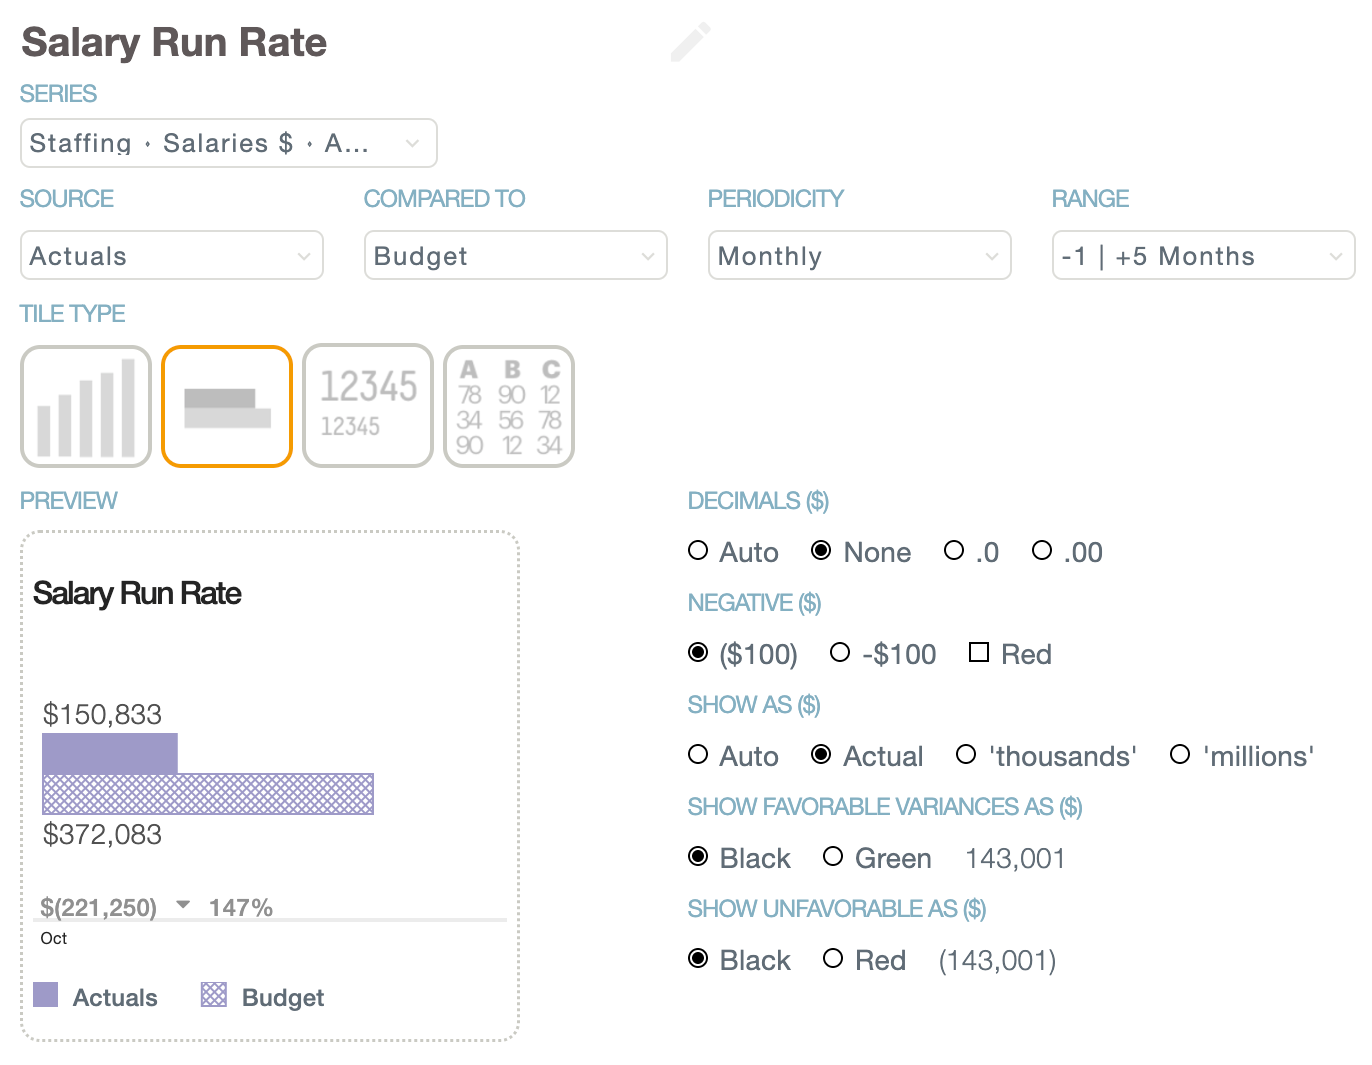
Task: Choose the -$100 negative format
Action: 840,653
